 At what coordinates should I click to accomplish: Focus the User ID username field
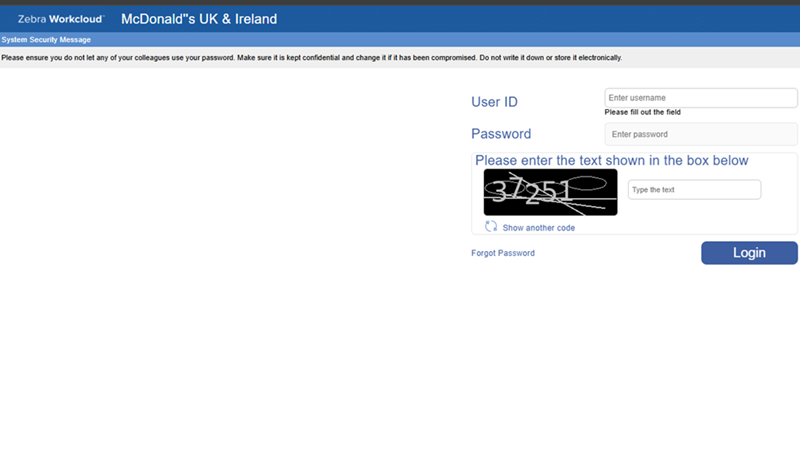coord(701,98)
